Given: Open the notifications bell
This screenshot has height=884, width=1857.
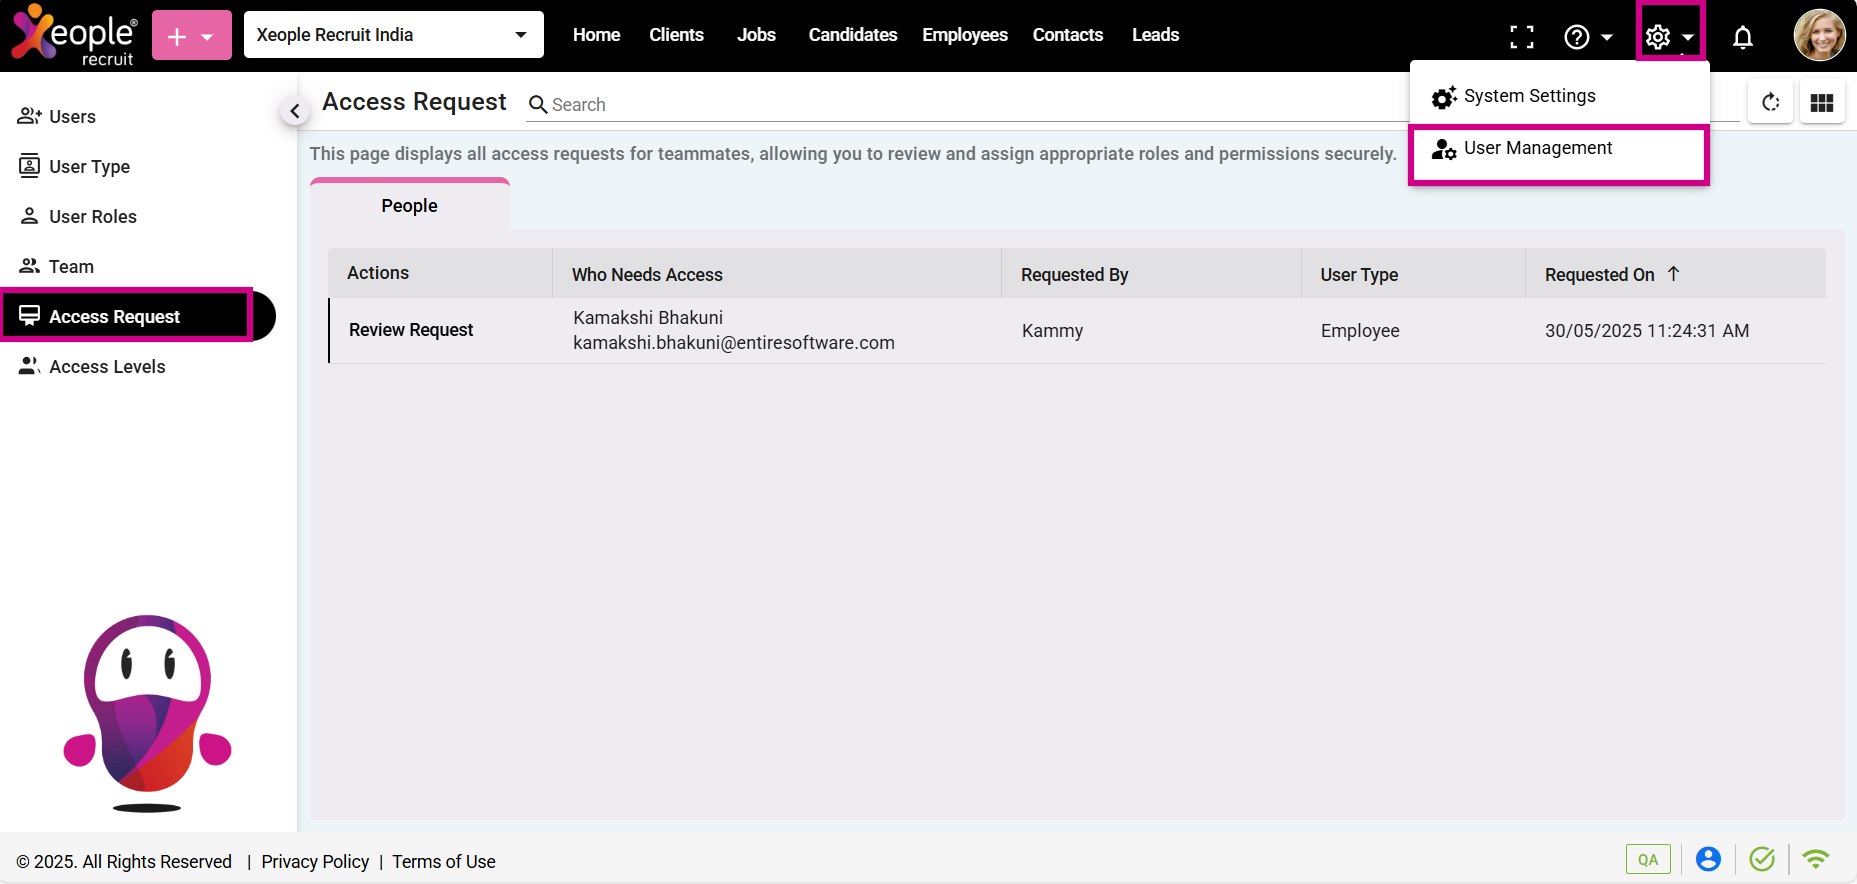Looking at the screenshot, I should [1742, 37].
